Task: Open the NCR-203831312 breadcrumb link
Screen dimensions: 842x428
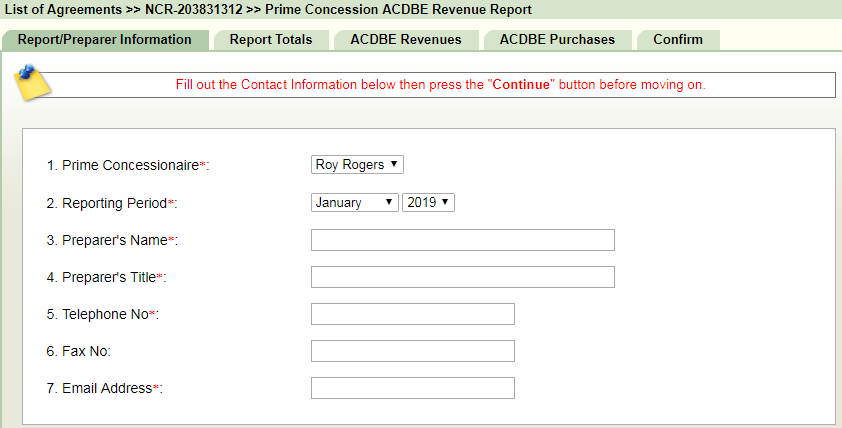Action: (192, 9)
